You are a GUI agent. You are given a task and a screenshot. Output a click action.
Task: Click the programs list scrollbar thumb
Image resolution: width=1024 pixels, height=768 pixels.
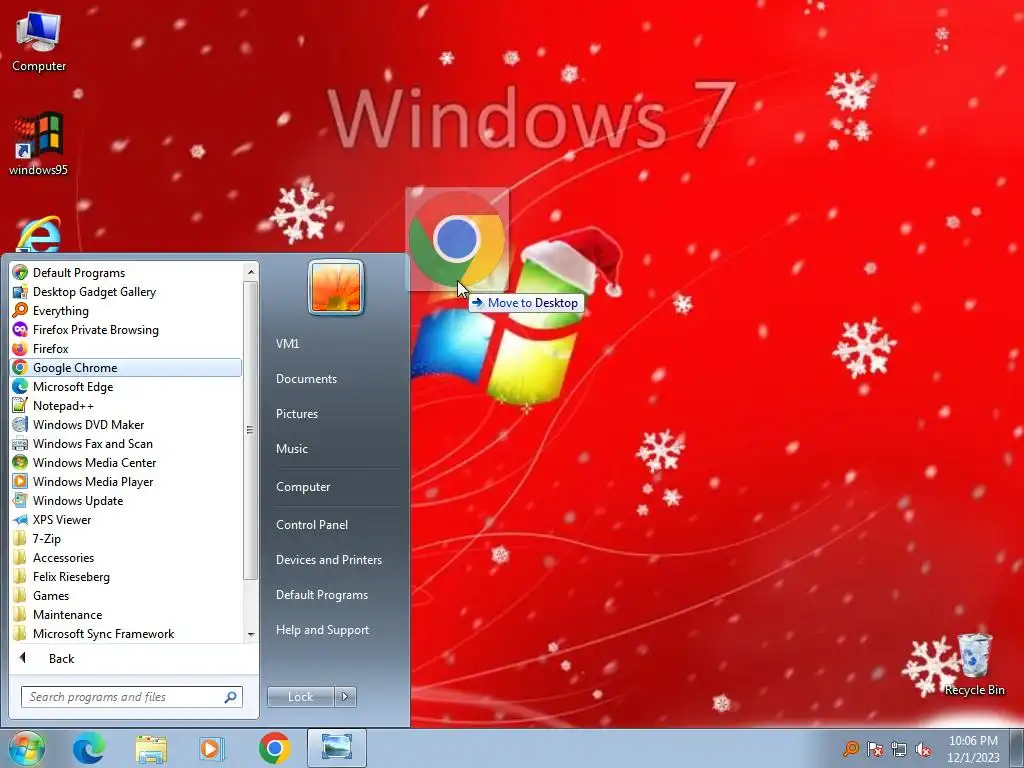[x=251, y=430]
